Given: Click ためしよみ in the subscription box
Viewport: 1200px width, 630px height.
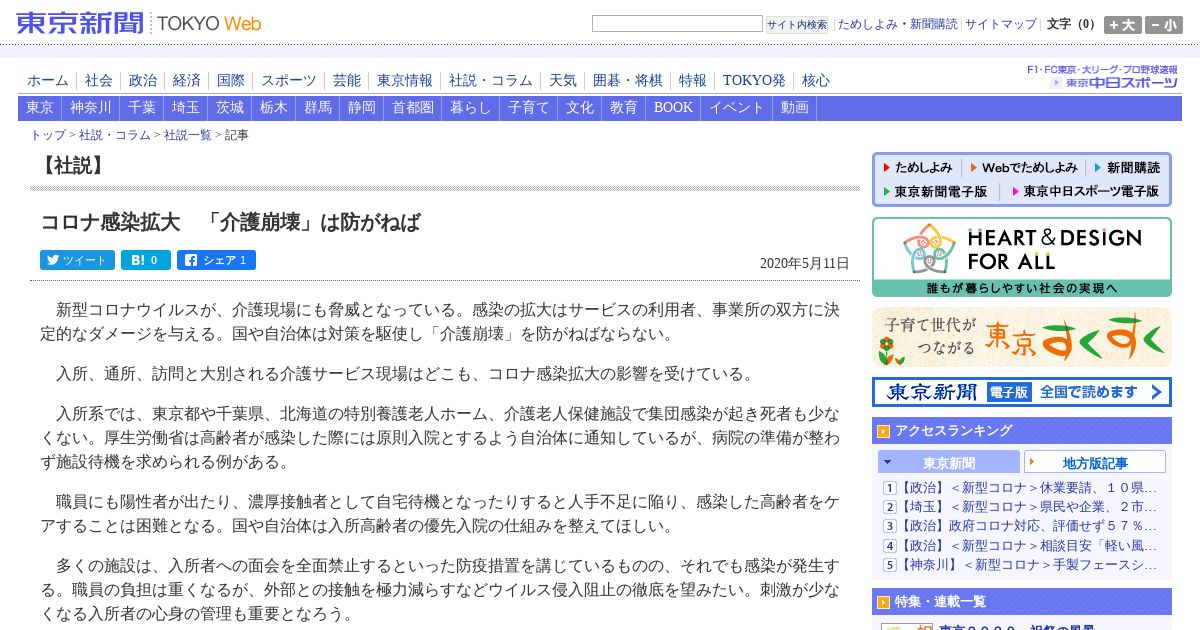Looking at the screenshot, I should (917, 168).
